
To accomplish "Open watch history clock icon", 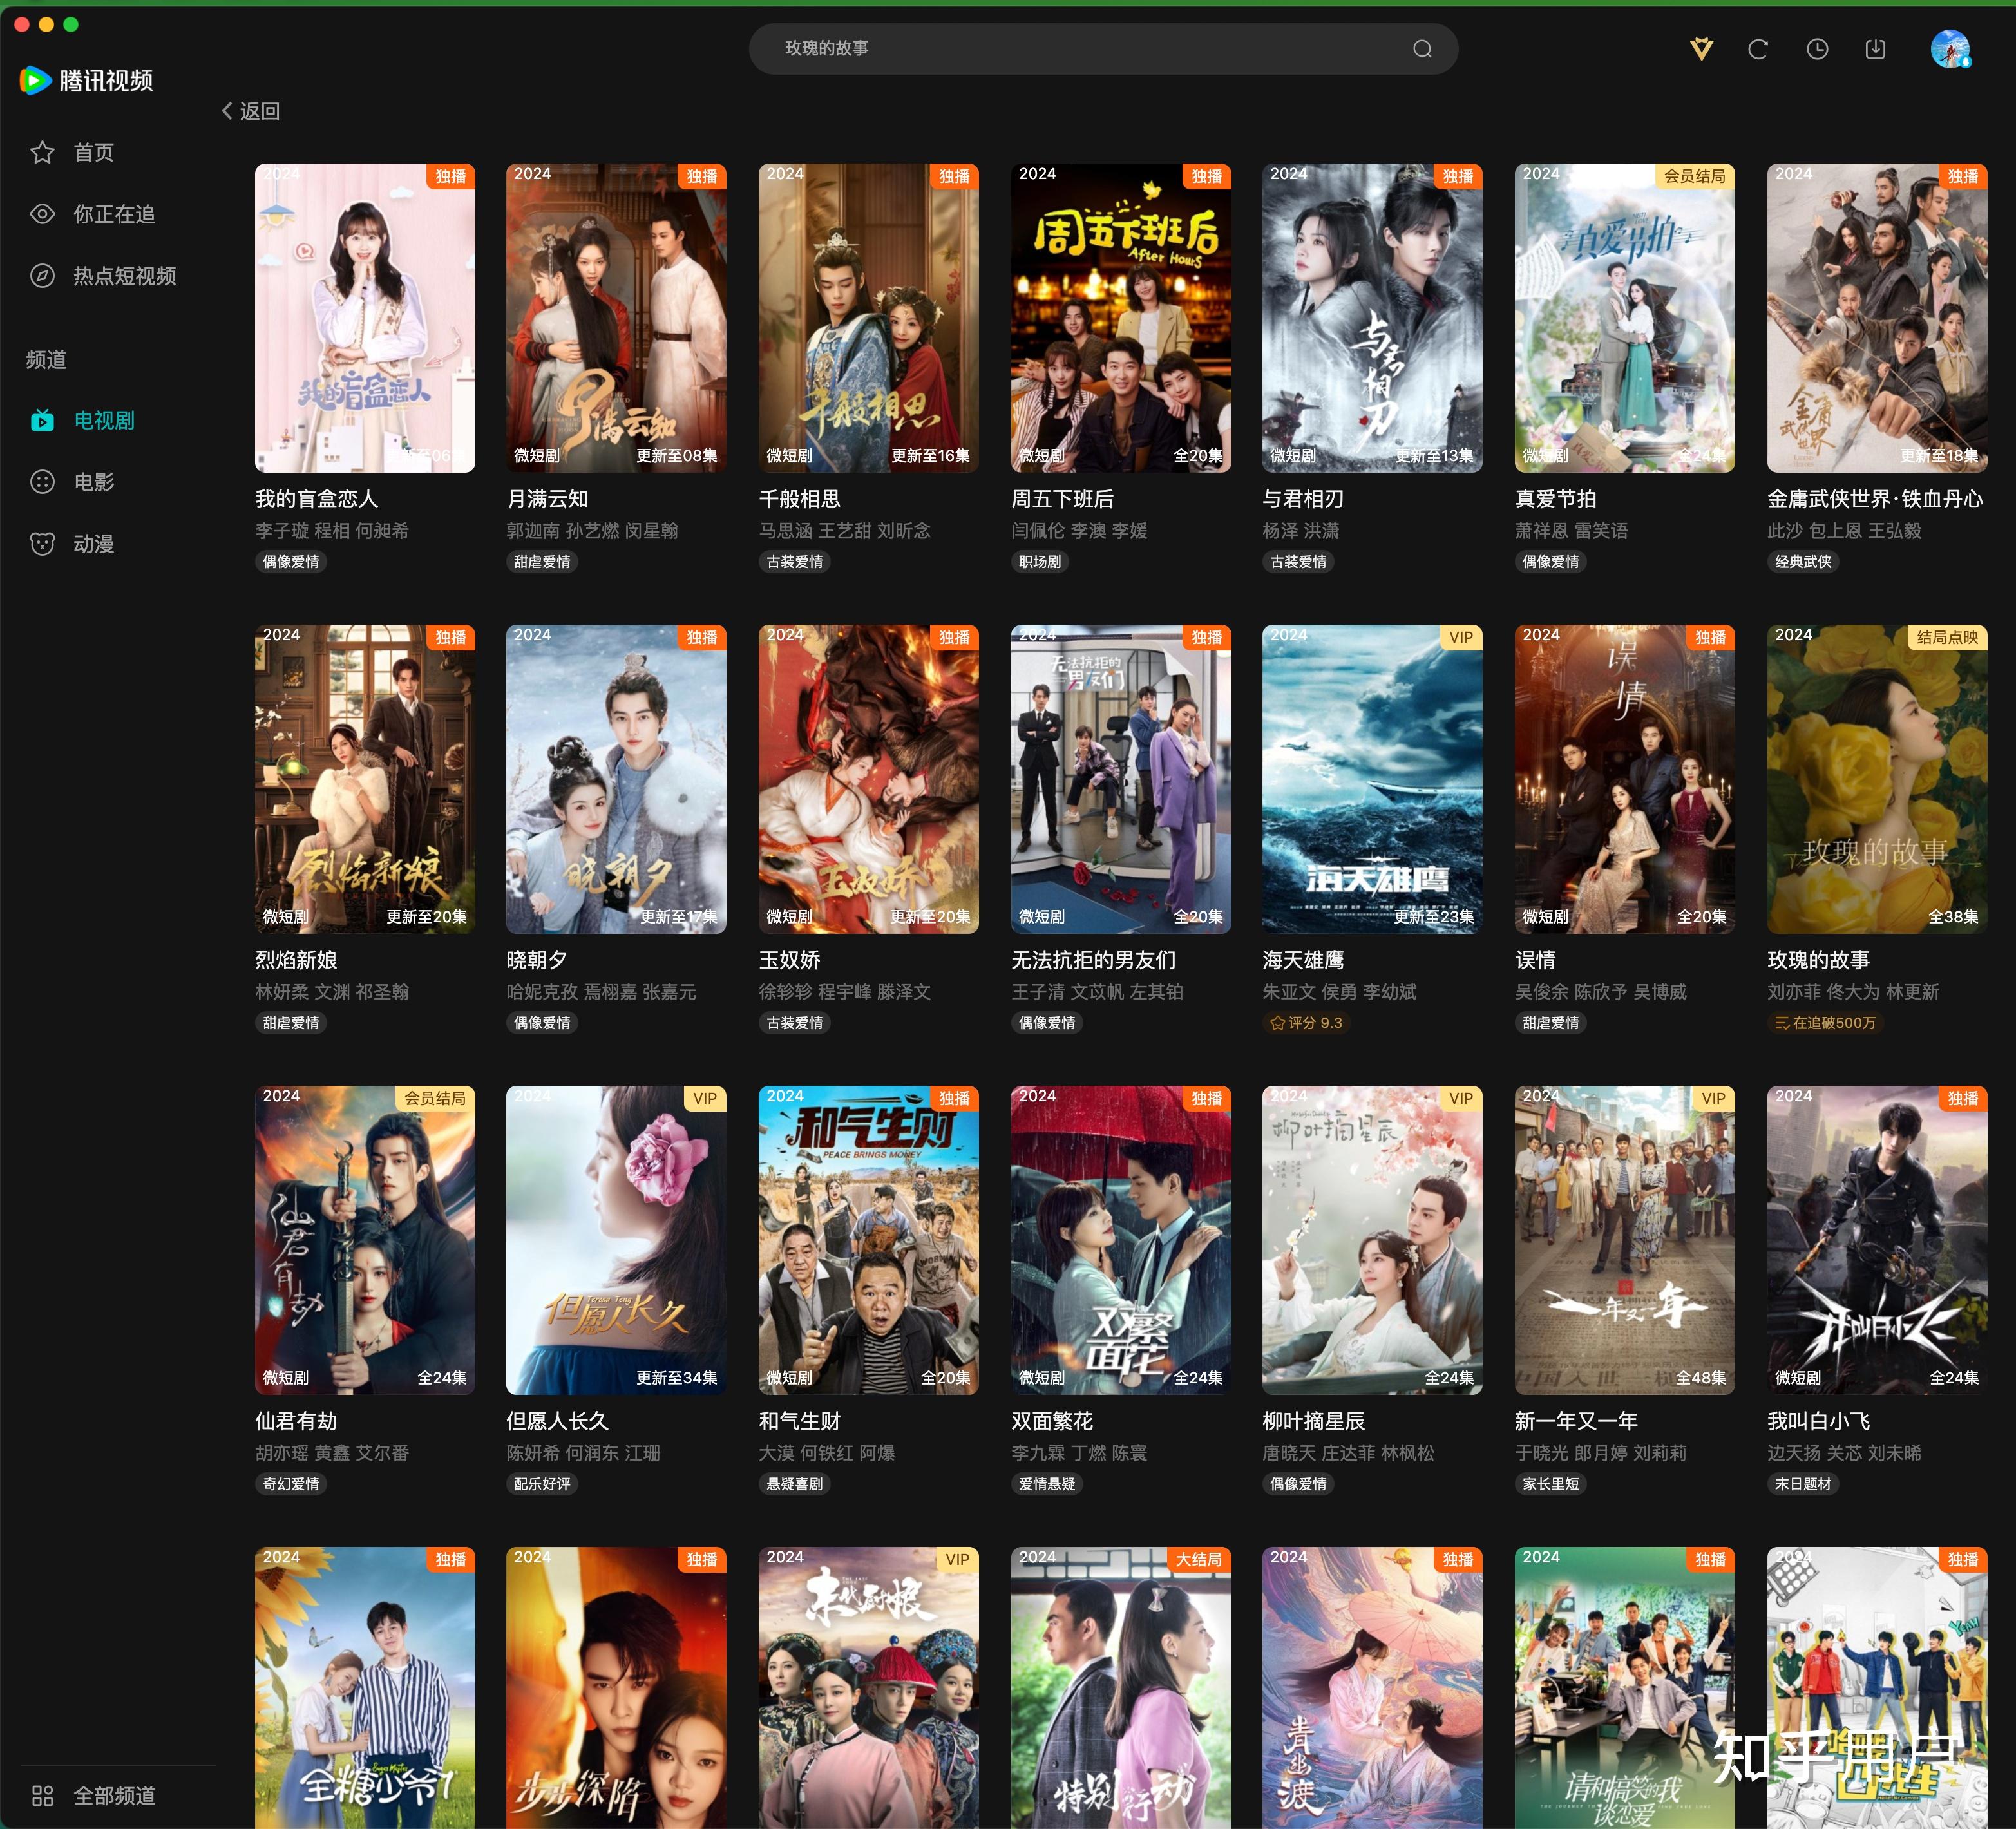I will click(x=1817, y=49).
